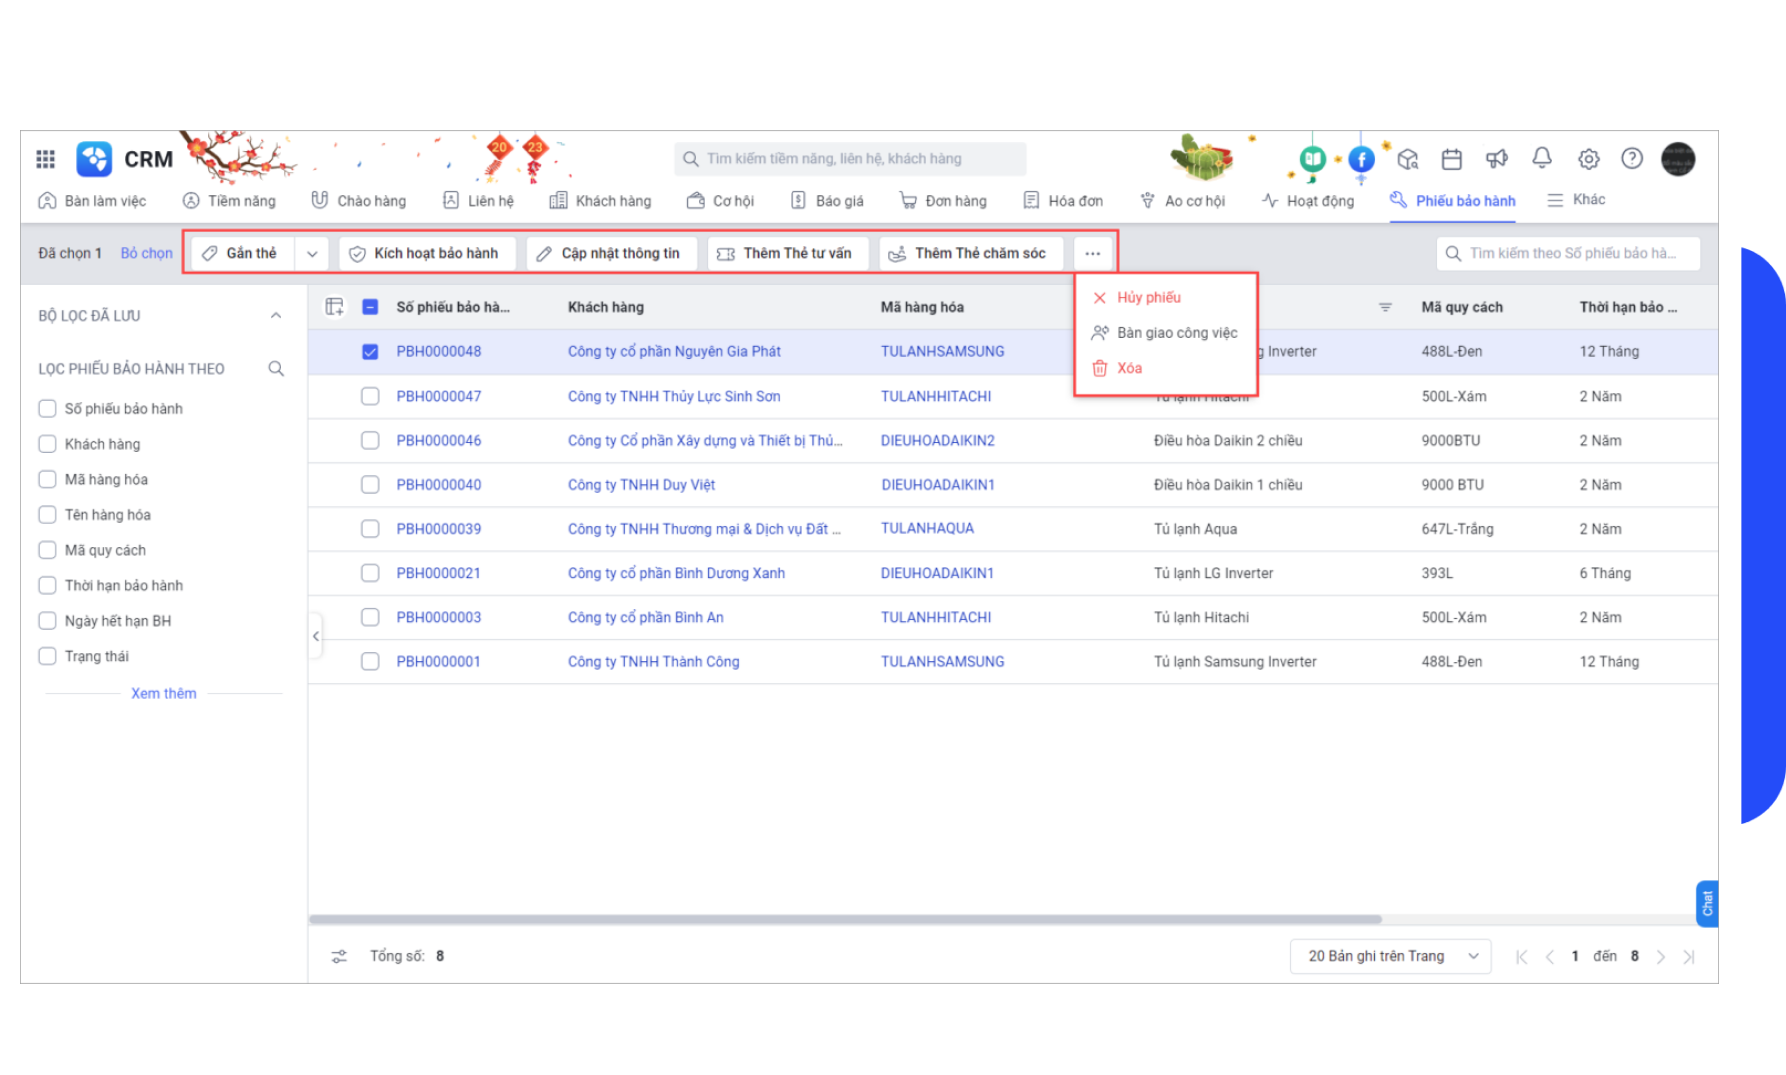Open the calendar icon in header
The image size is (1786, 1075).
coord(1452,159)
